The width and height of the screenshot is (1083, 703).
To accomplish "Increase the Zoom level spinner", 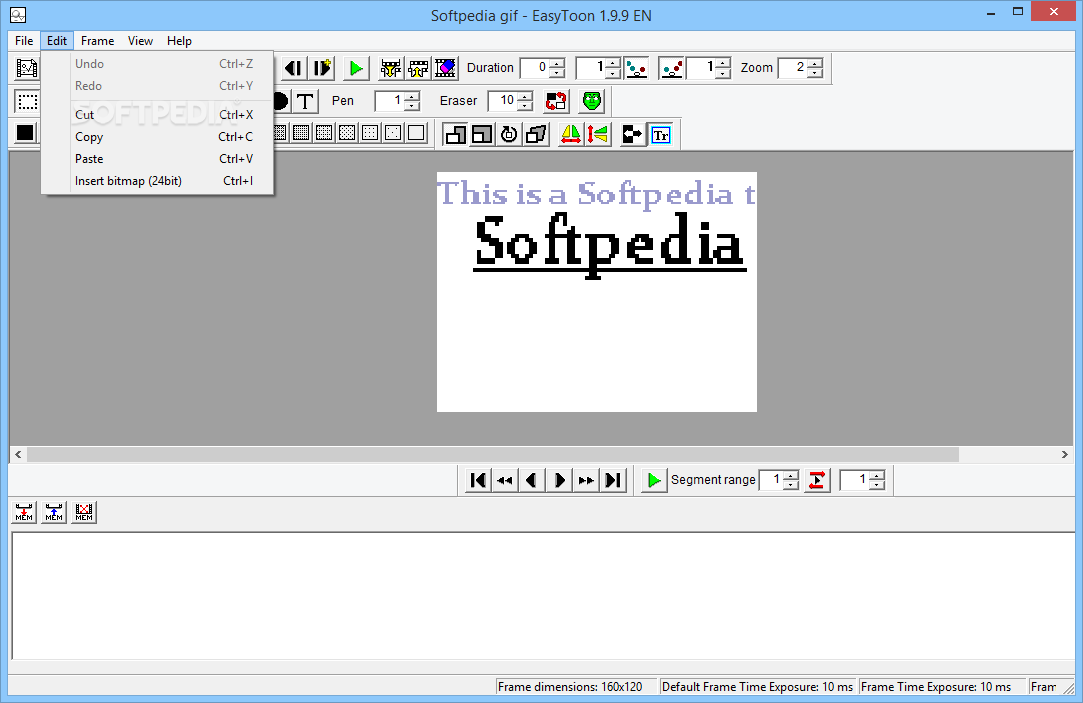I will click(x=815, y=64).
